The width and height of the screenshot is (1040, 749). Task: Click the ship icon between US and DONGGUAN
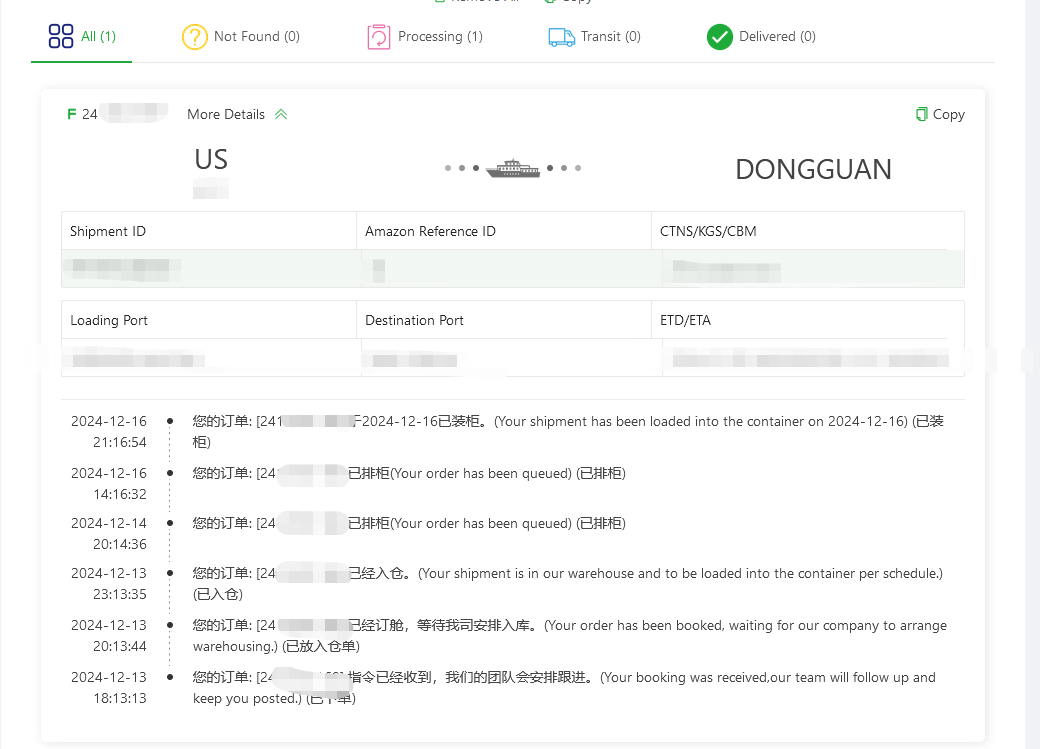click(513, 168)
